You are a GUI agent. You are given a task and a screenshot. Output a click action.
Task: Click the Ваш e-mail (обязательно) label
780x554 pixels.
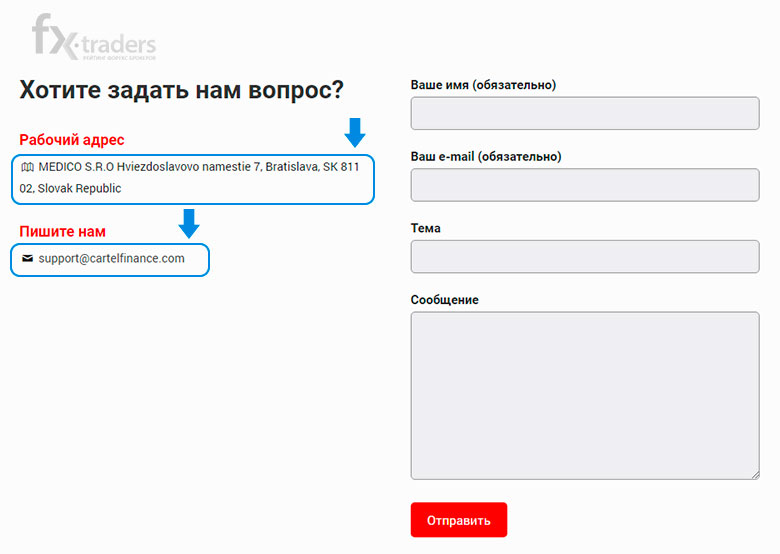click(x=486, y=157)
